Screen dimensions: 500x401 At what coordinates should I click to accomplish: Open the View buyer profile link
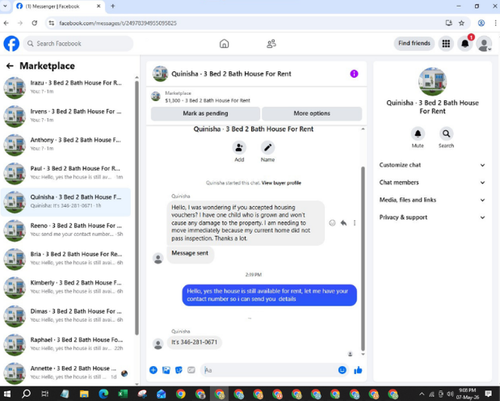(281, 183)
